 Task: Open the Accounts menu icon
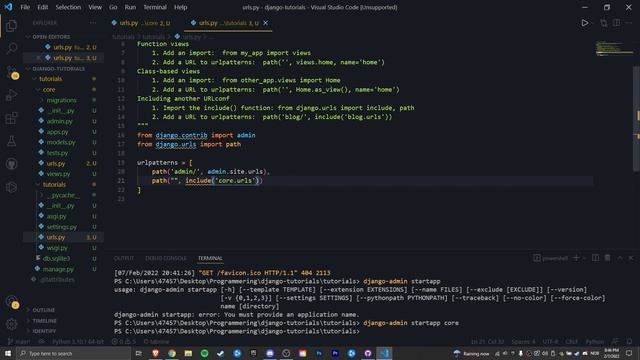pyautogui.click(x=12, y=302)
